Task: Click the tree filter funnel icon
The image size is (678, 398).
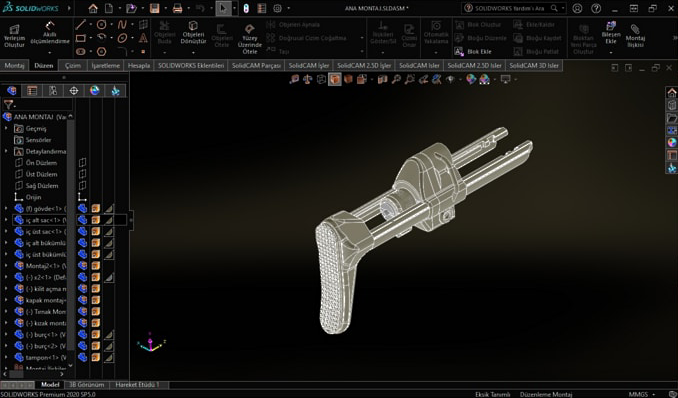Action: pyautogui.click(x=8, y=104)
